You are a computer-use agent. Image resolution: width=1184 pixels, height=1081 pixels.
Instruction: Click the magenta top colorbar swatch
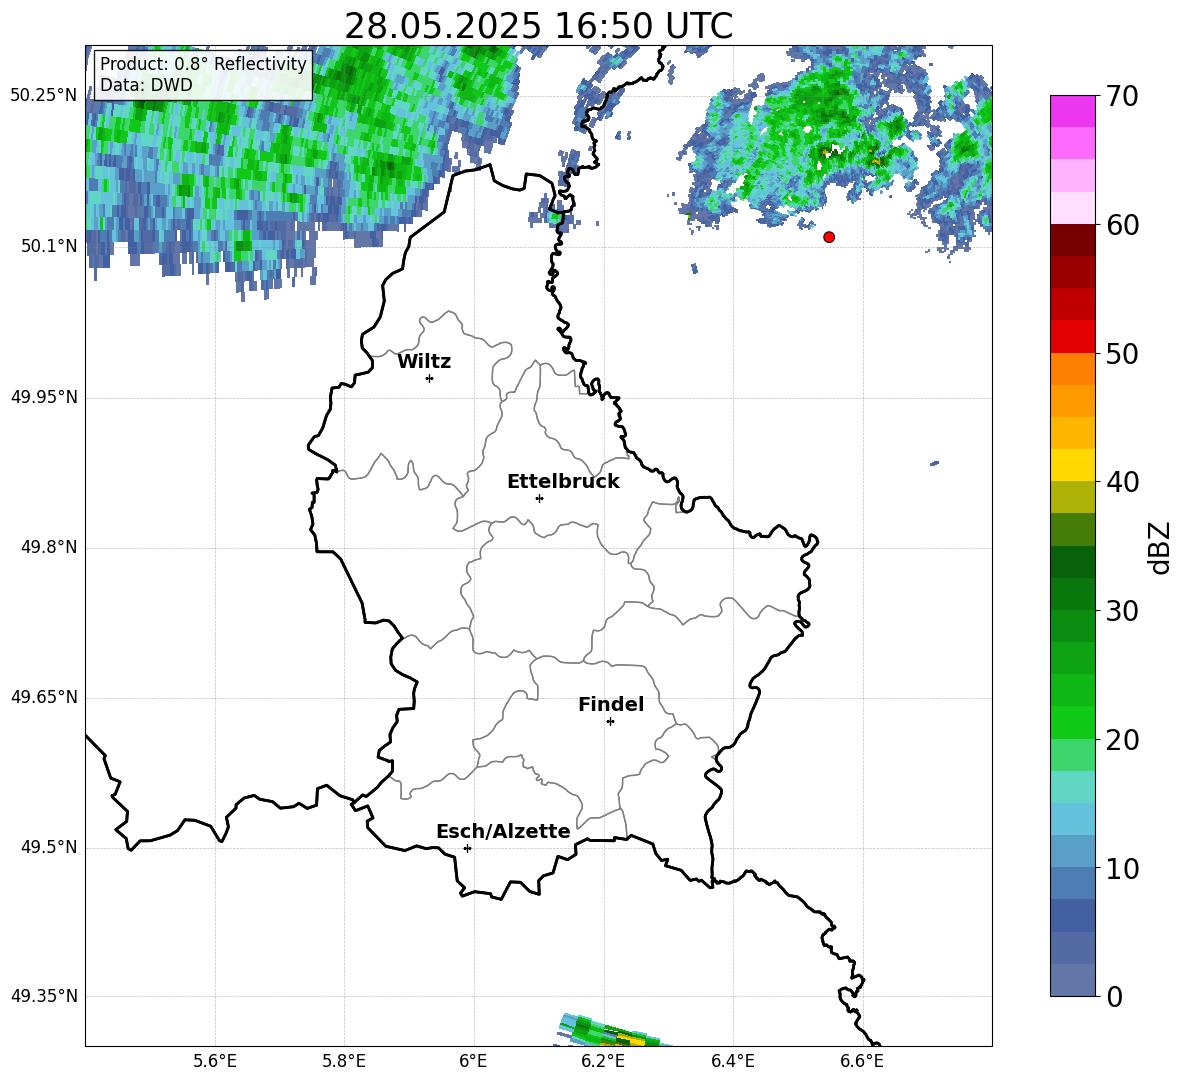[1073, 111]
